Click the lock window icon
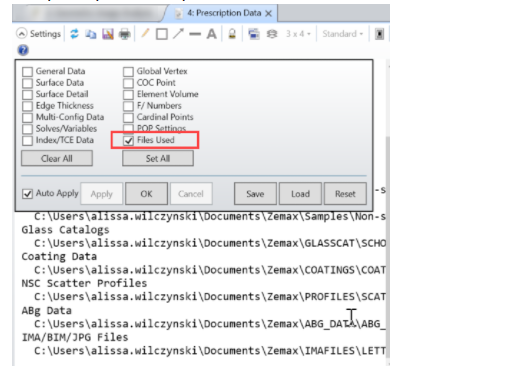The width and height of the screenshot is (515, 382). (232, 34)
